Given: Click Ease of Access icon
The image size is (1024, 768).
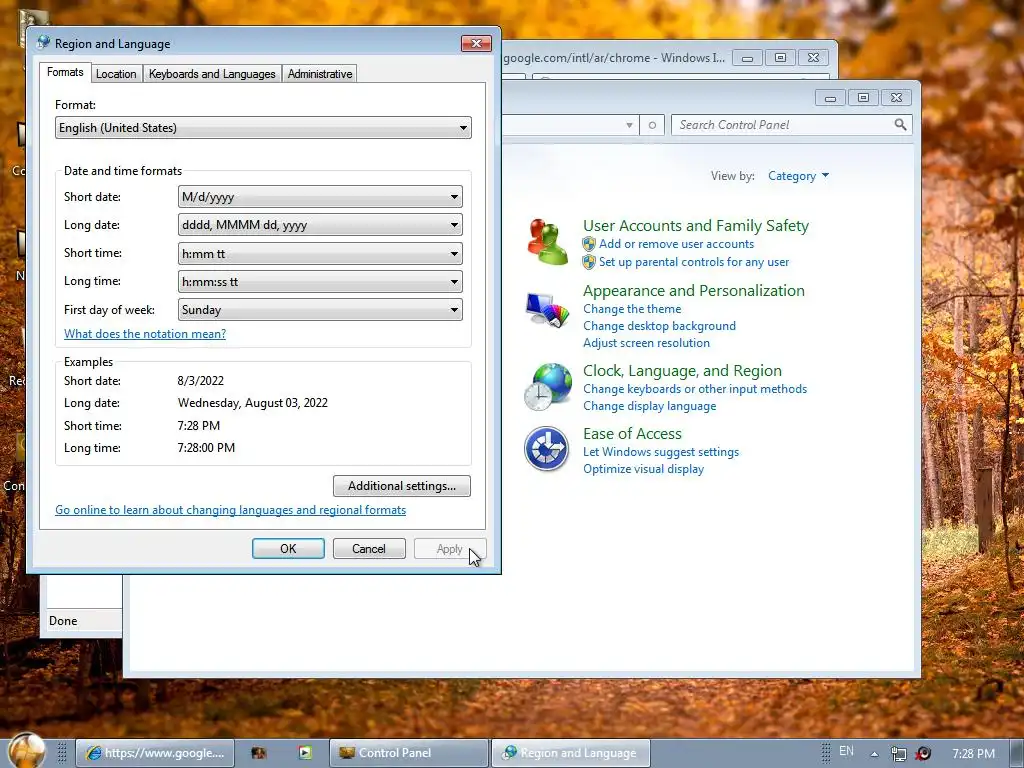Looking at the screenshot, I should (547, 449).
